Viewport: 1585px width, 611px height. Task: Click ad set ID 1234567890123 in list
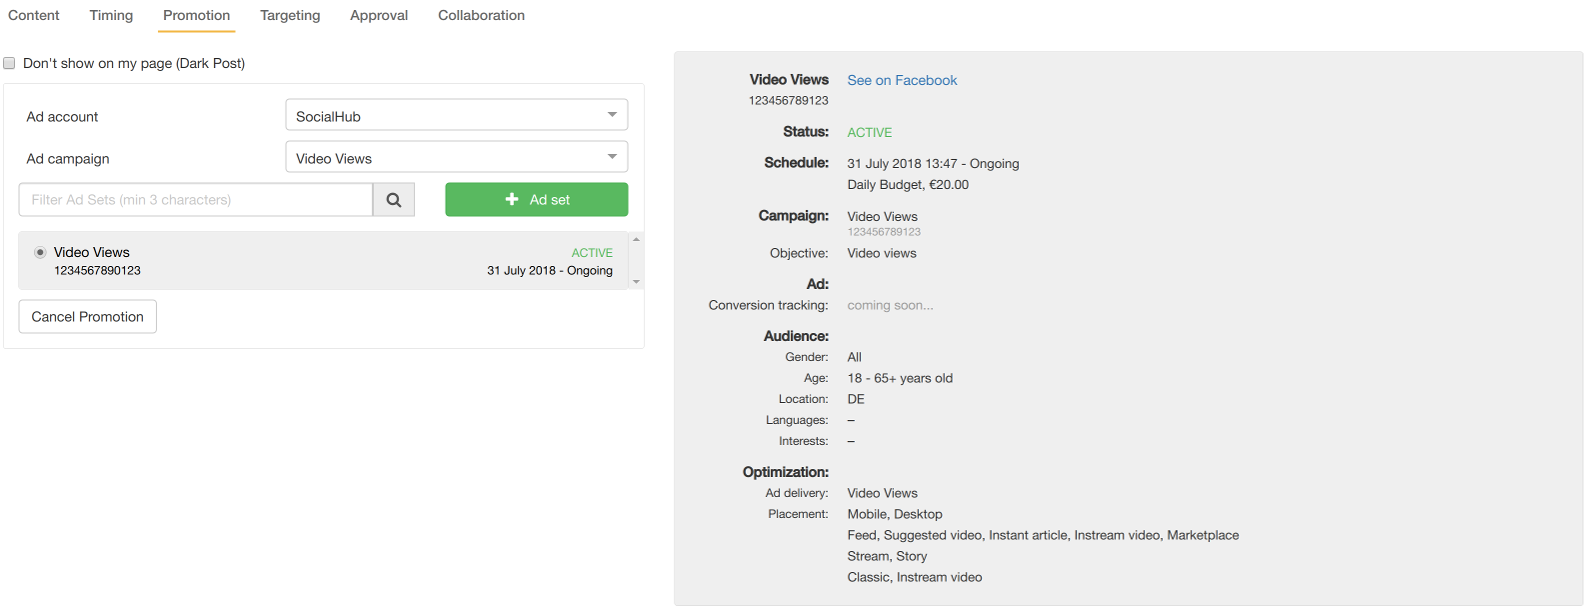tap(97, 271)
